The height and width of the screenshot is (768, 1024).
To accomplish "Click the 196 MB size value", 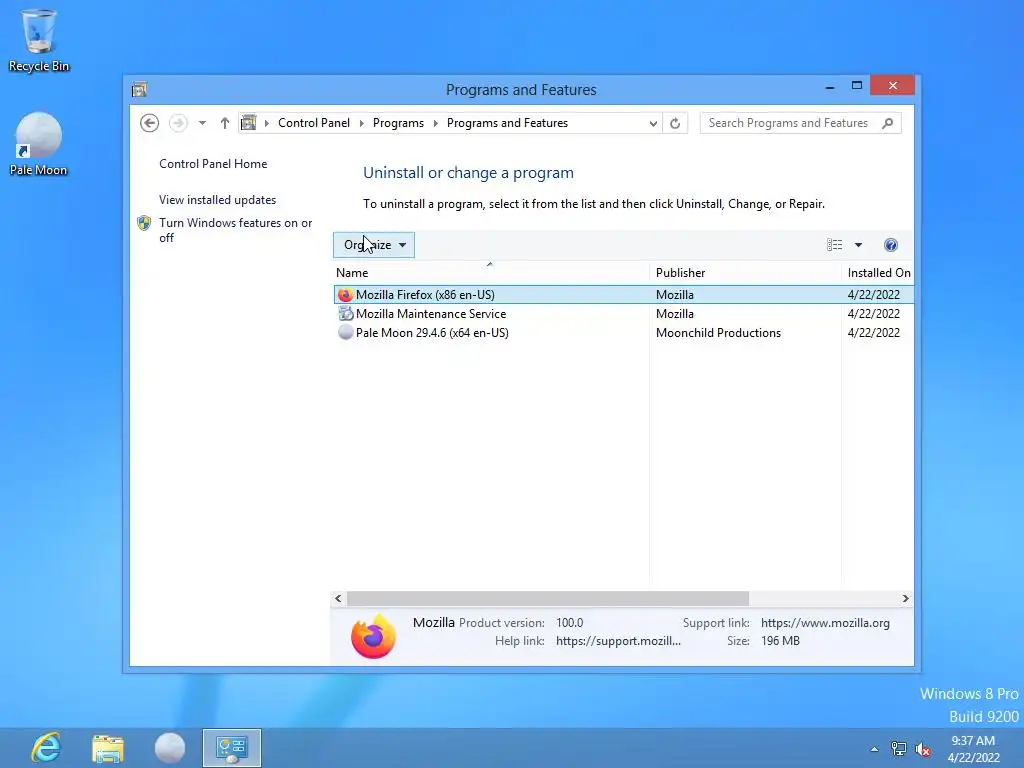I will coord(780,641).
